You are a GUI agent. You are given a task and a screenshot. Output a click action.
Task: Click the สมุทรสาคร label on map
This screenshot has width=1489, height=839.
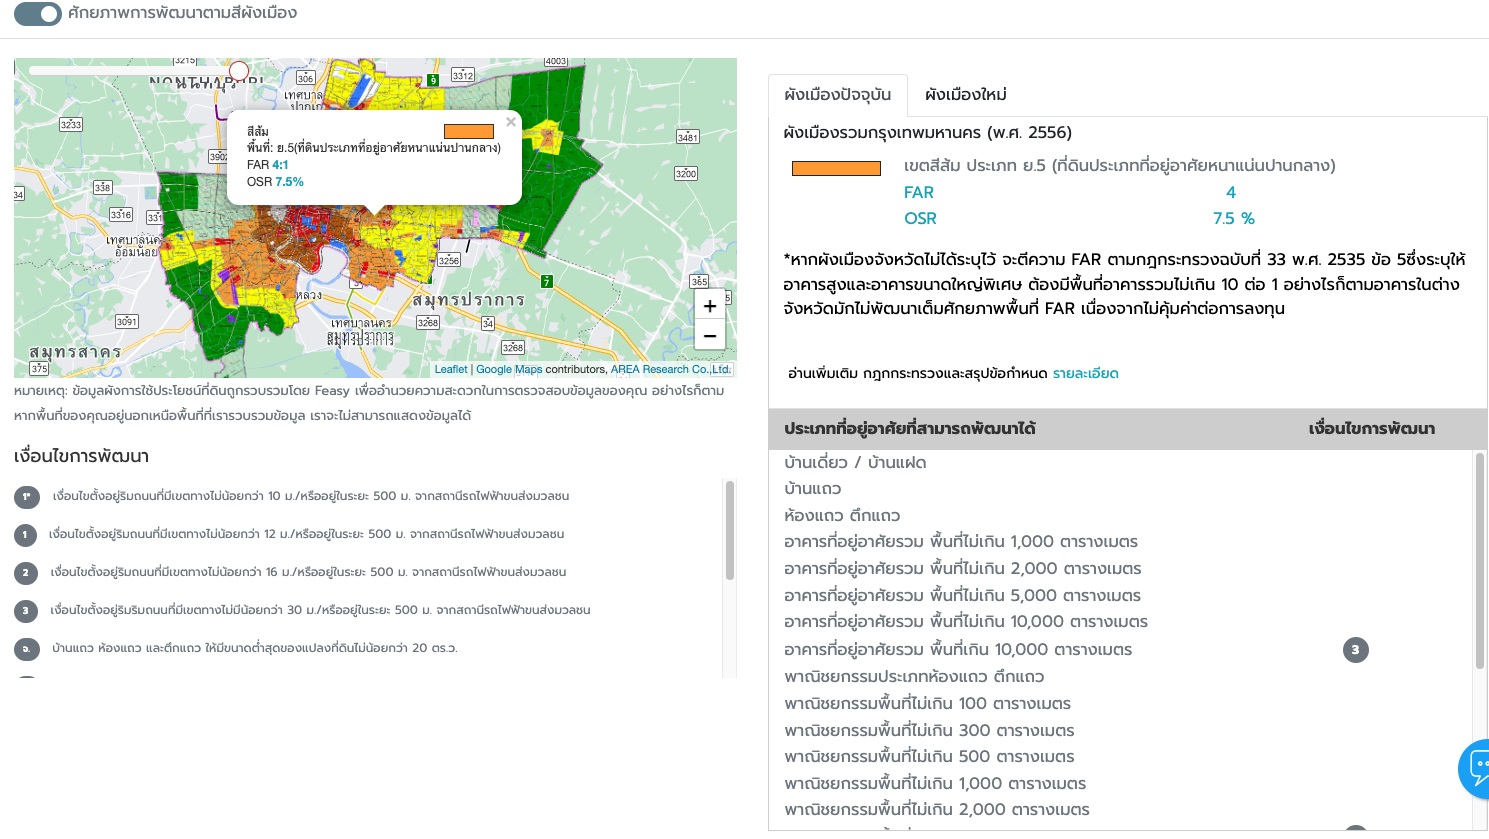[75, 352]
